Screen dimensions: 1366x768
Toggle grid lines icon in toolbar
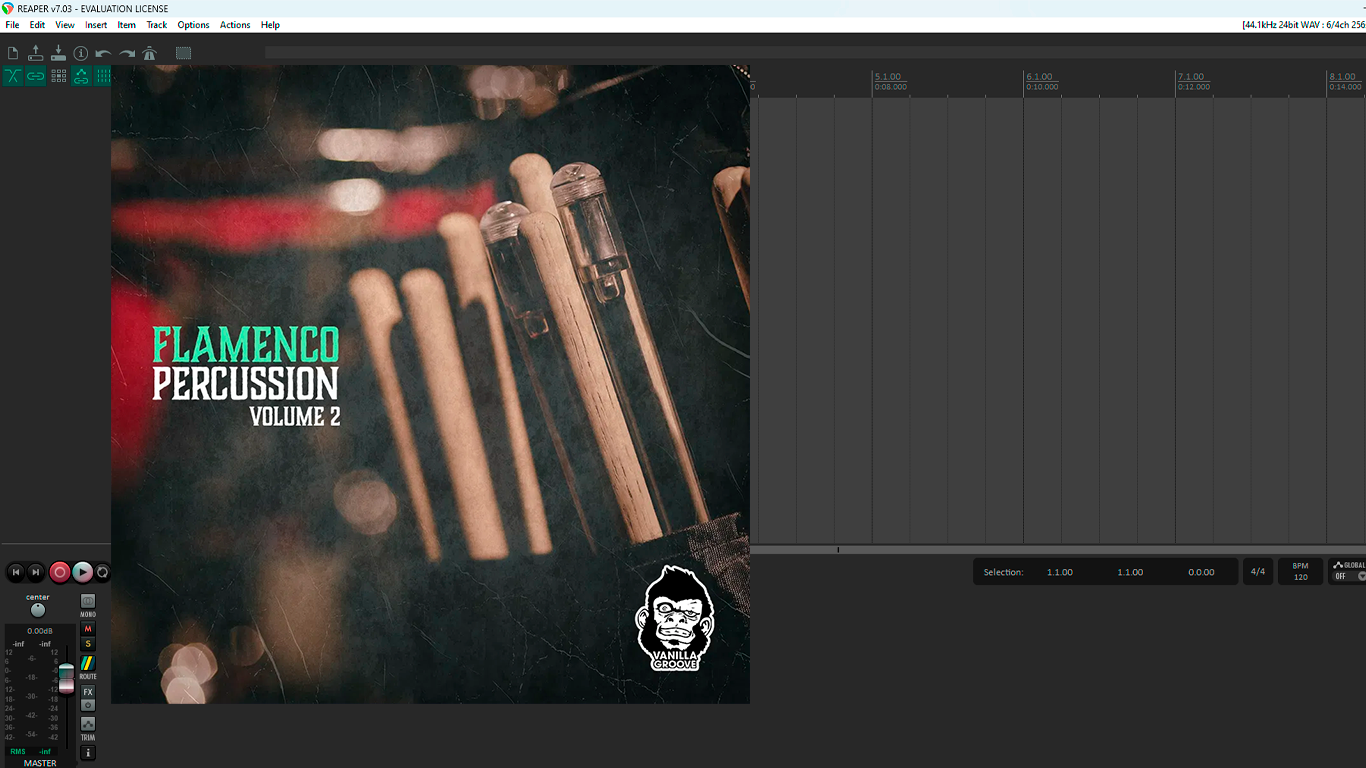tap(102, 76)
